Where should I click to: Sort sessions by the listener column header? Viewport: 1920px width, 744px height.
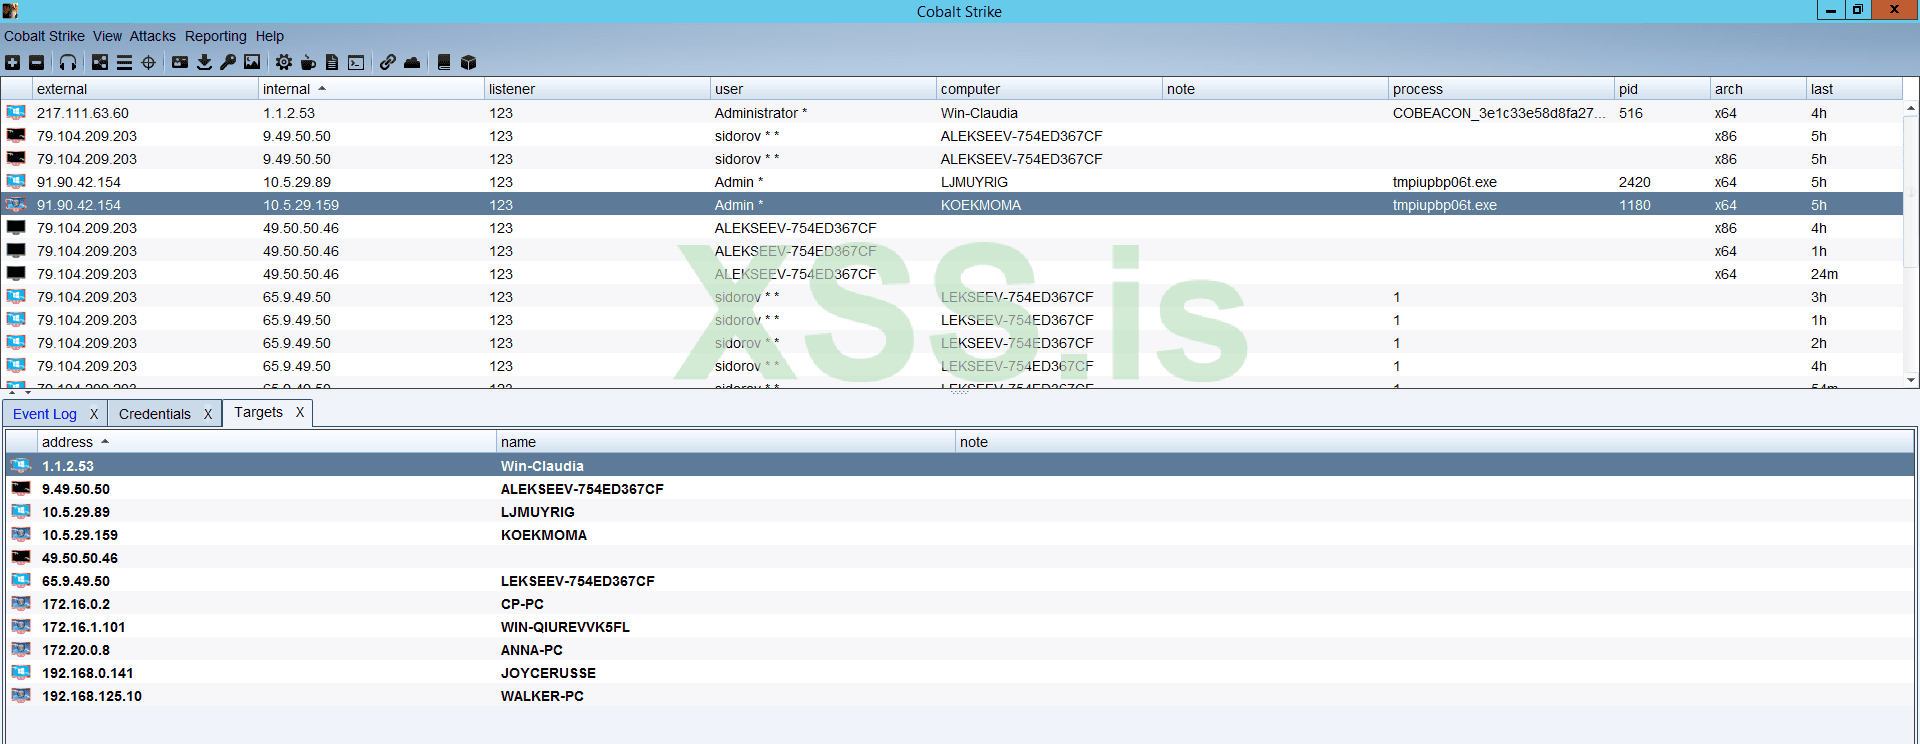pos(597,89)
